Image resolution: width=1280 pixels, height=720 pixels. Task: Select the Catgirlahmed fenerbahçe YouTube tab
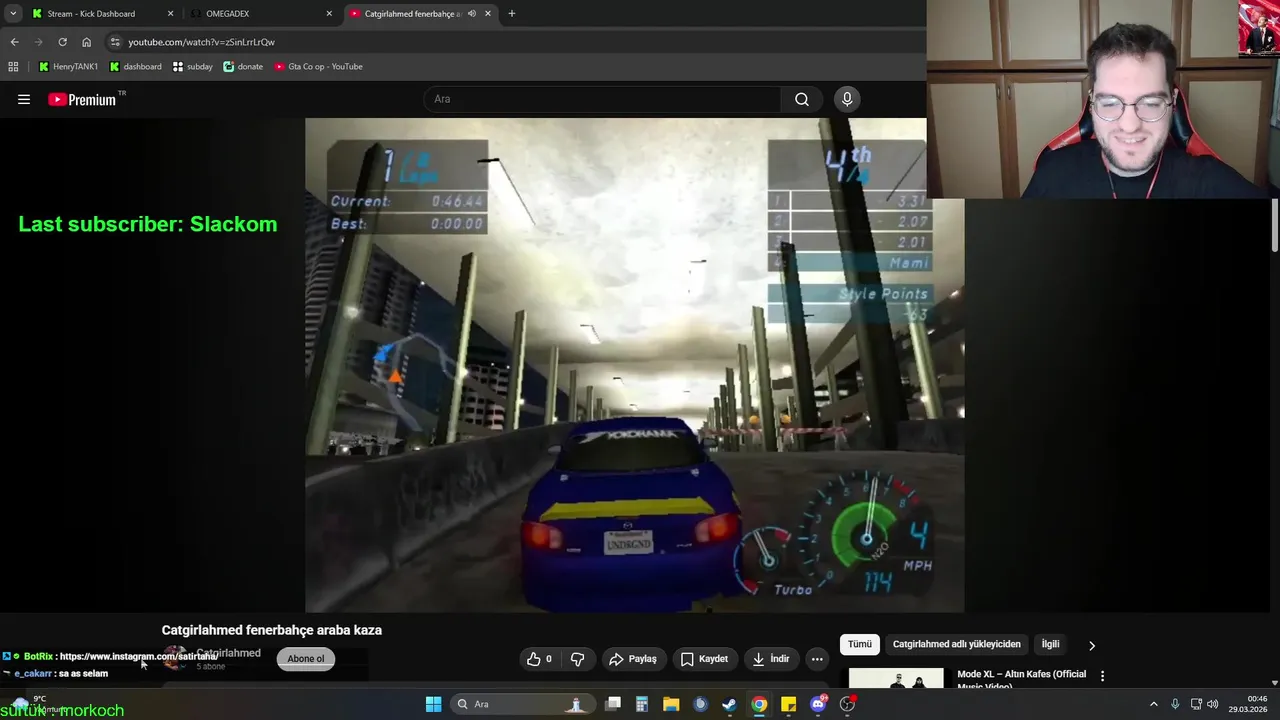point(412,14)
